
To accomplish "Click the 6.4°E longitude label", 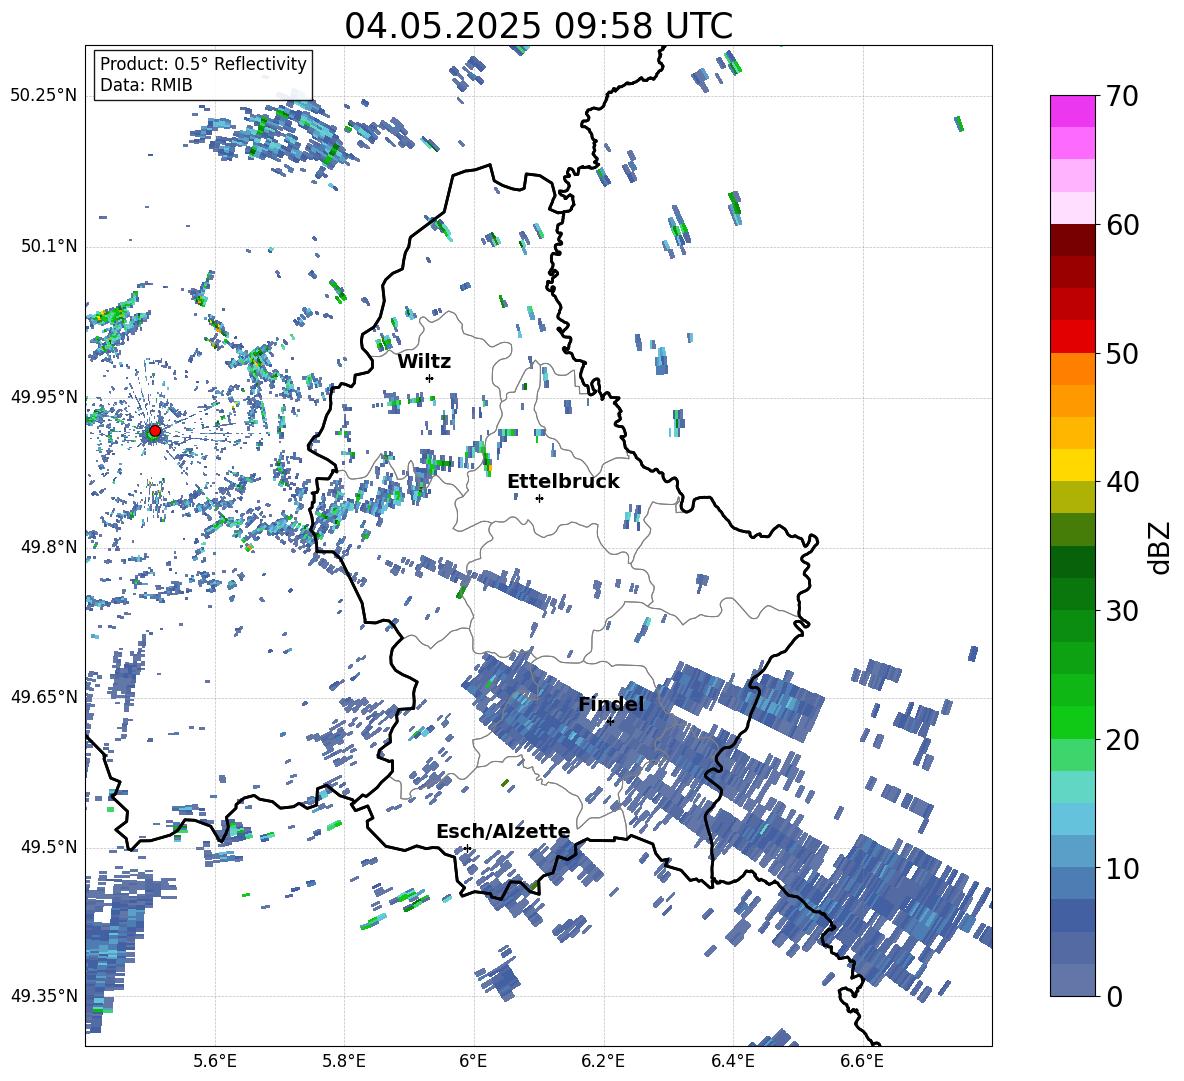I will pos(732,1061).
